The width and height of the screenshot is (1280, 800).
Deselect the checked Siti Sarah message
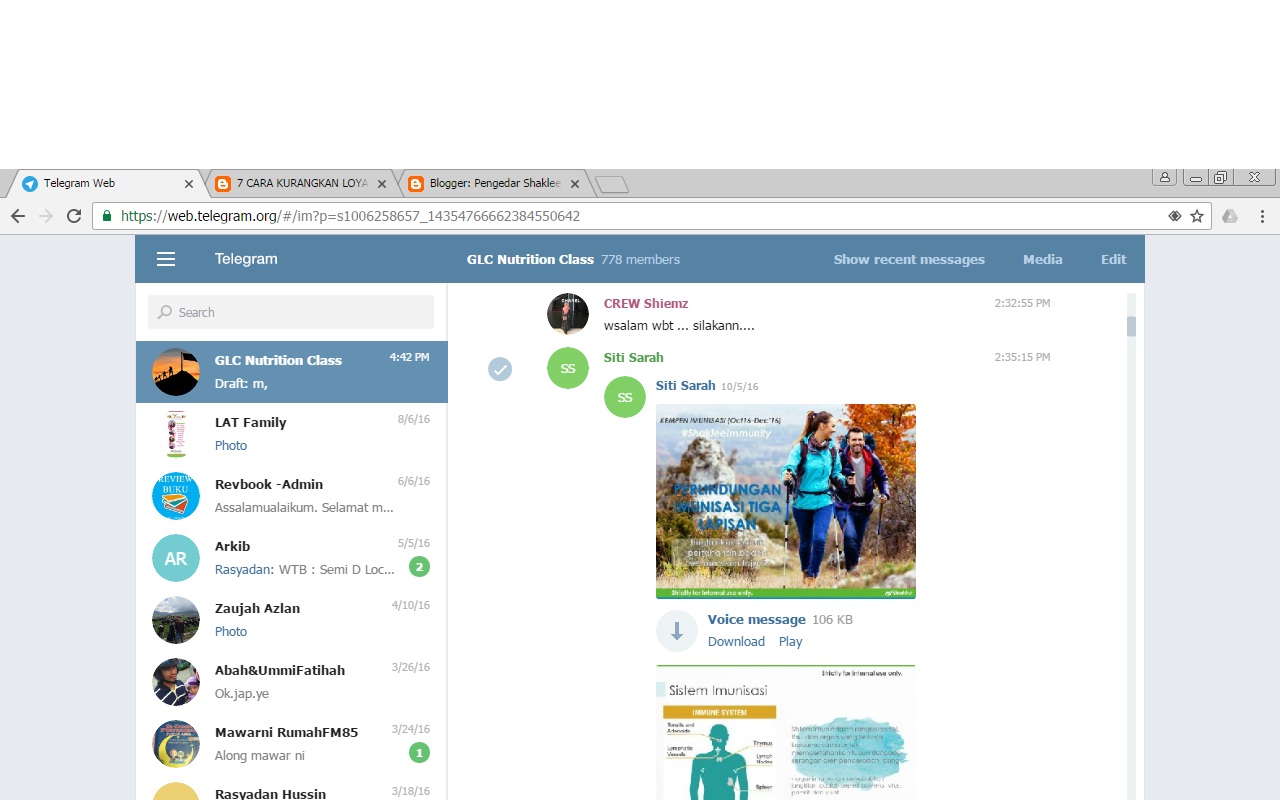pyautogui.click(x=500, y=369)
